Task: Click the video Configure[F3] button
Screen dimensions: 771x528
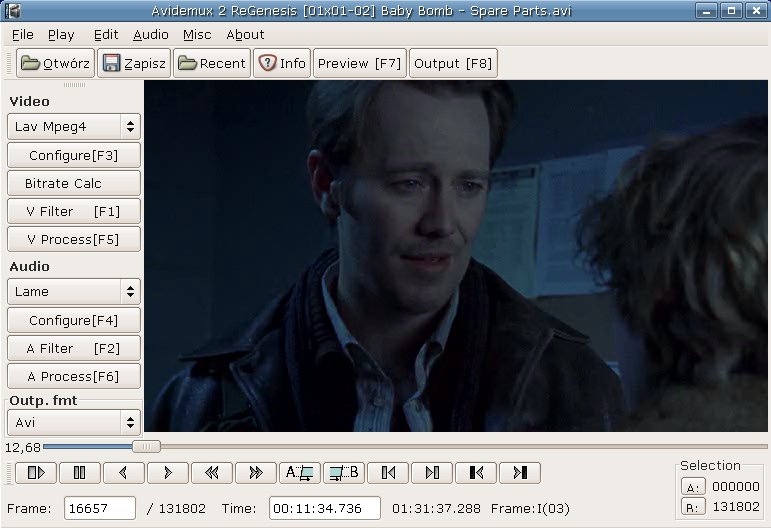Action: [x=74, y=155]
